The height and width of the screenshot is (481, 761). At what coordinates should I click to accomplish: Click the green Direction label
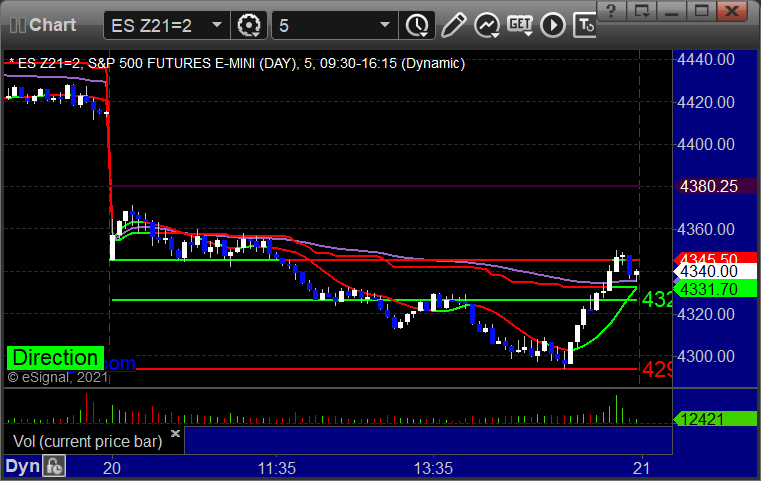55,358
